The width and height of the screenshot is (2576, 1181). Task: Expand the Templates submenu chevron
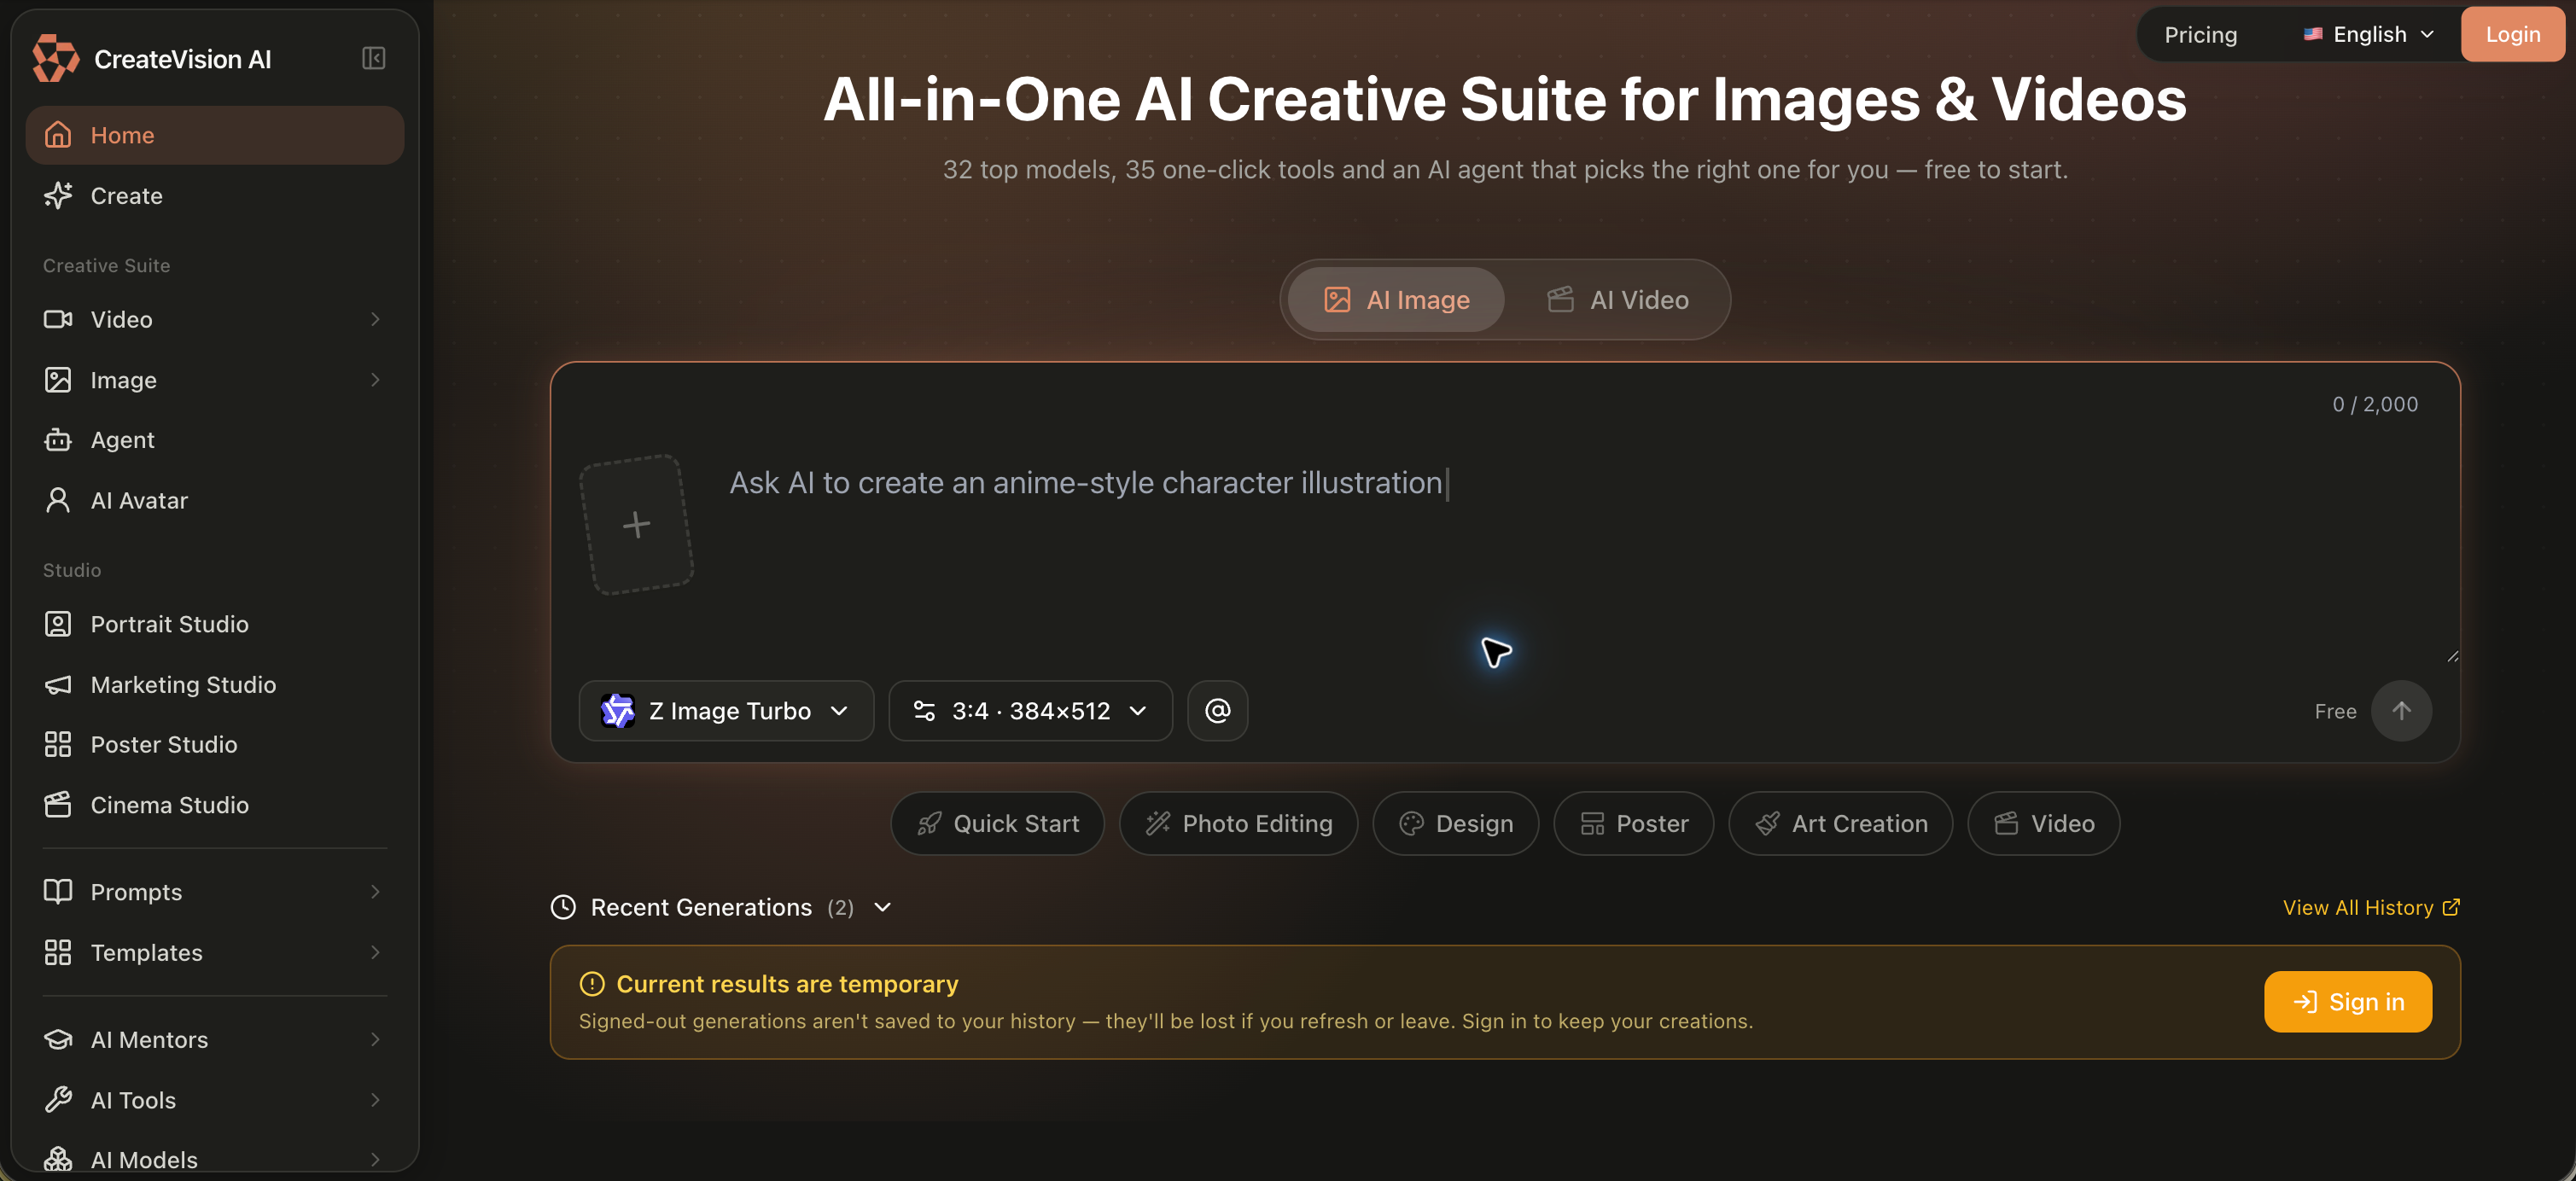click(x=375, y=952)
